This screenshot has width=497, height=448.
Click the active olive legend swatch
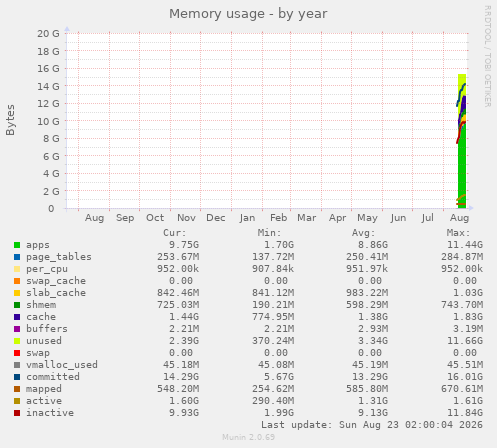[17, 401]
